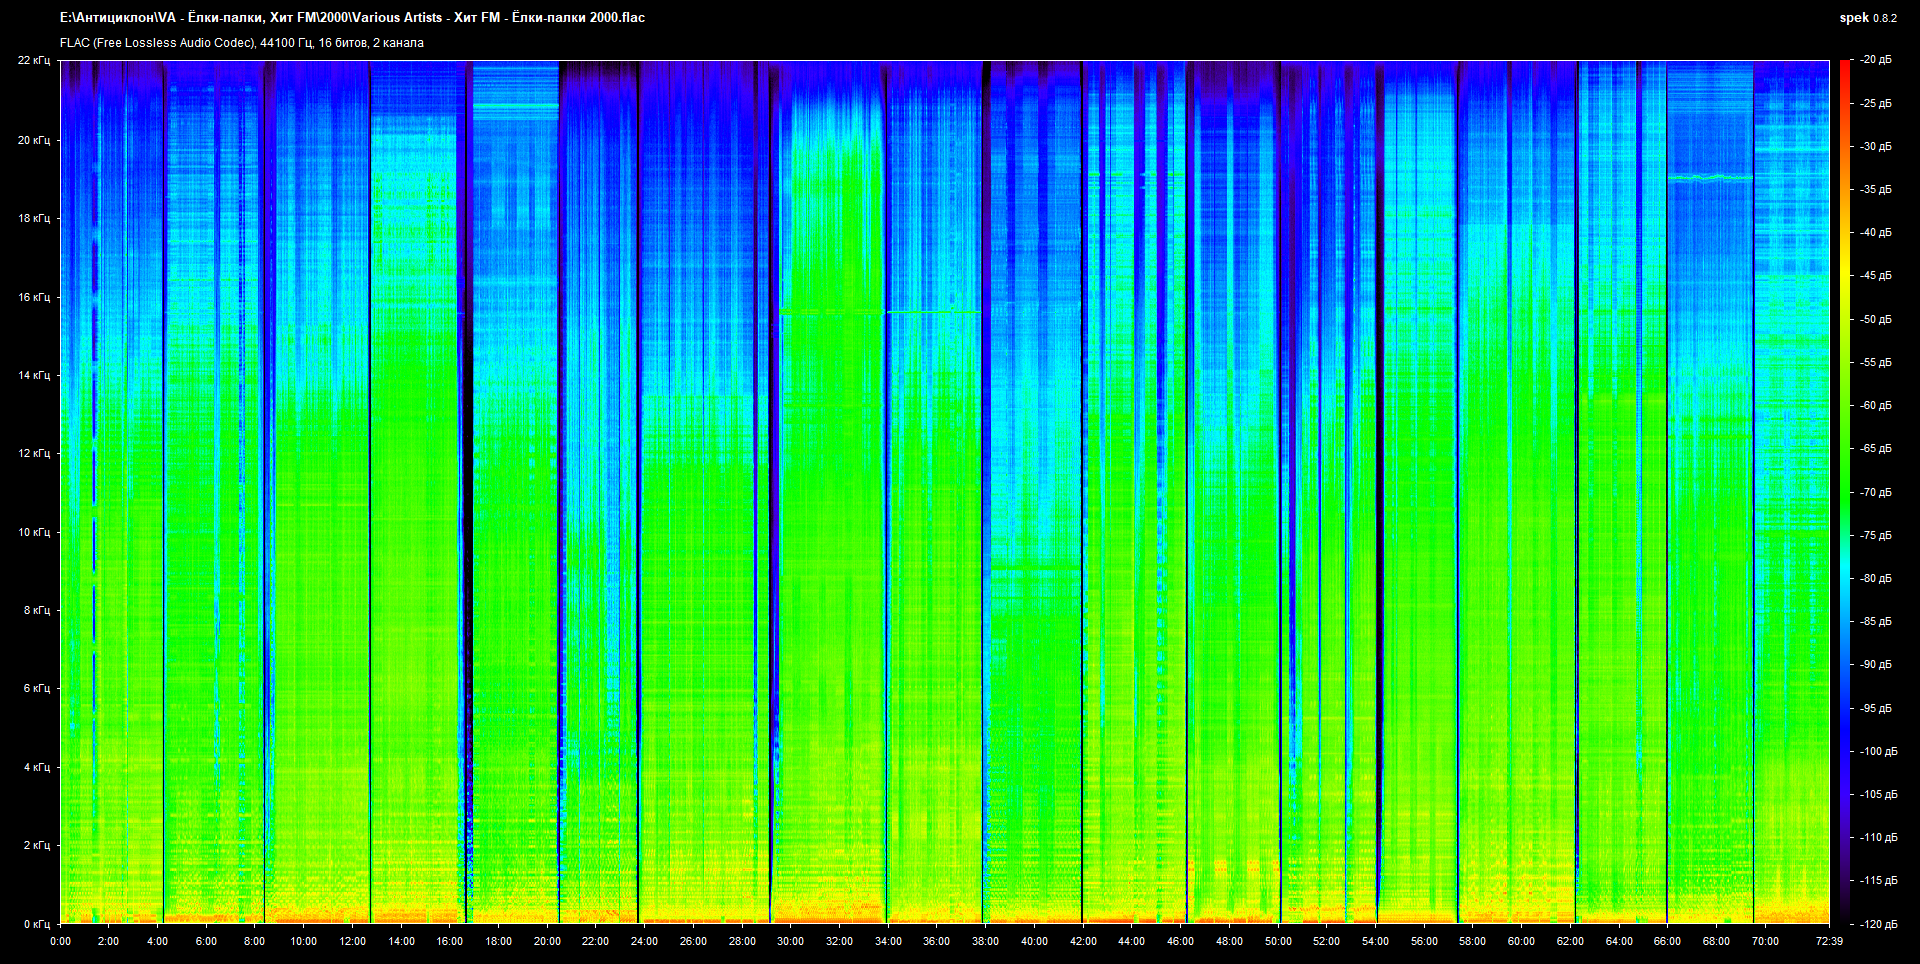Screen dimensions: 1920x964
Task: Click the -120 дБ scale label
Action: pos(1877,924)
